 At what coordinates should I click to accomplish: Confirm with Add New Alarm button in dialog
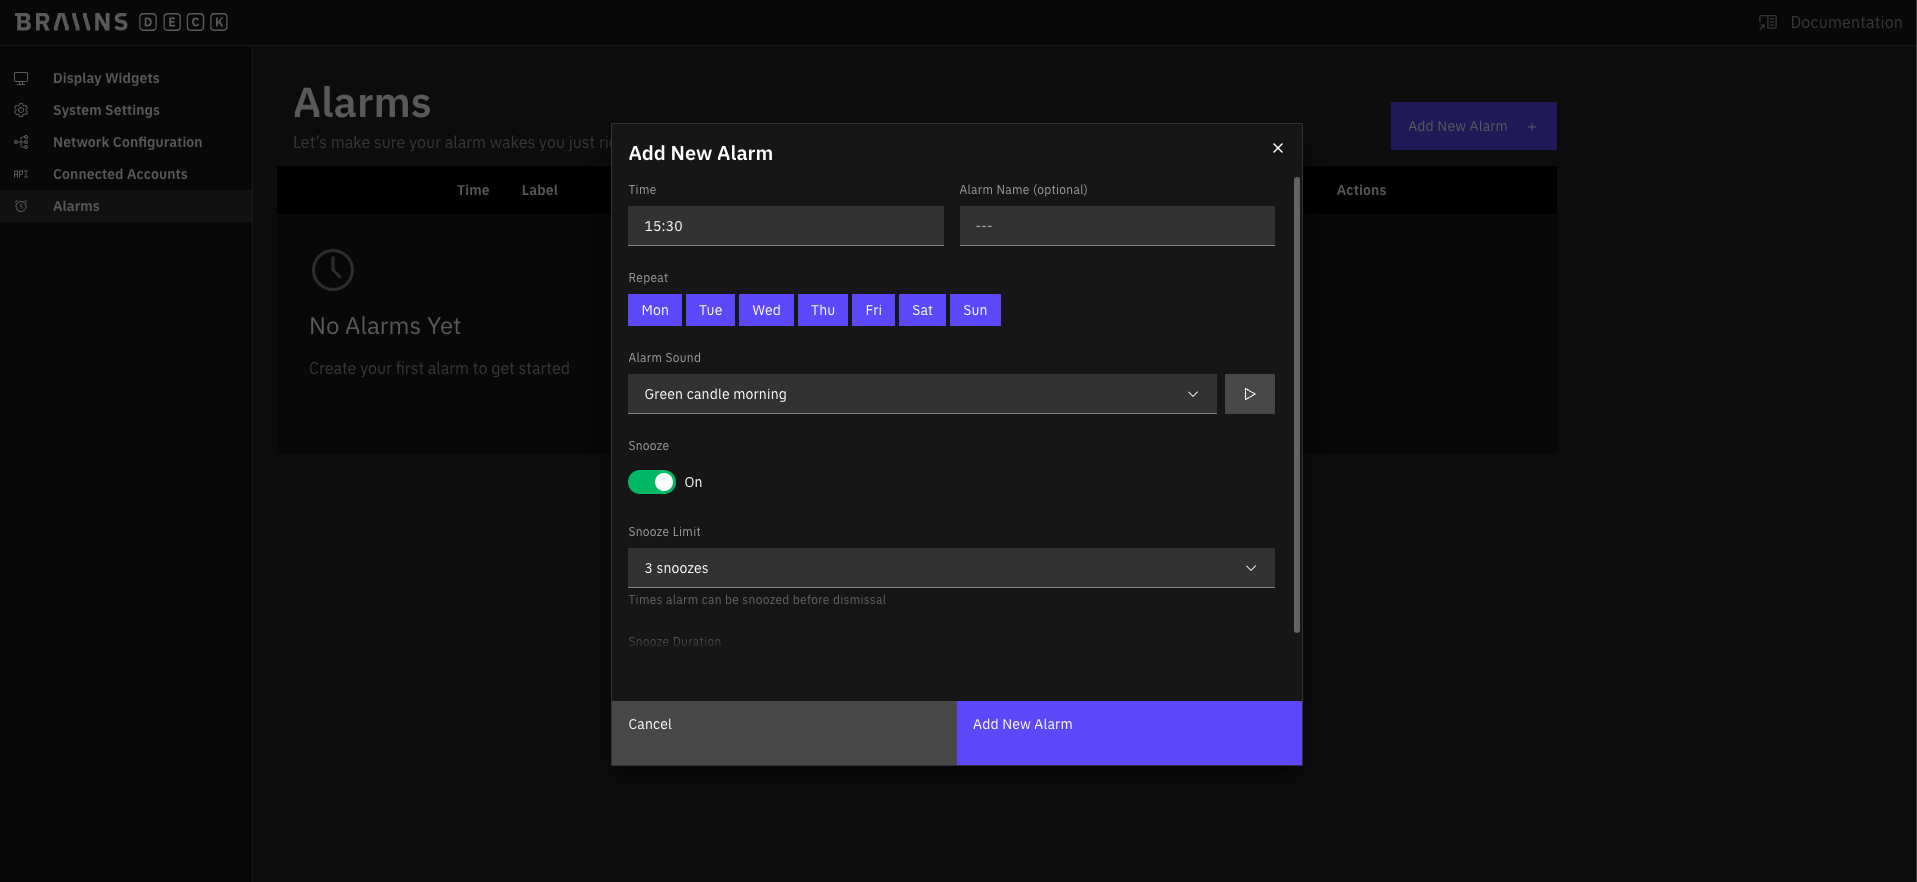click(x=1129, y=733)
